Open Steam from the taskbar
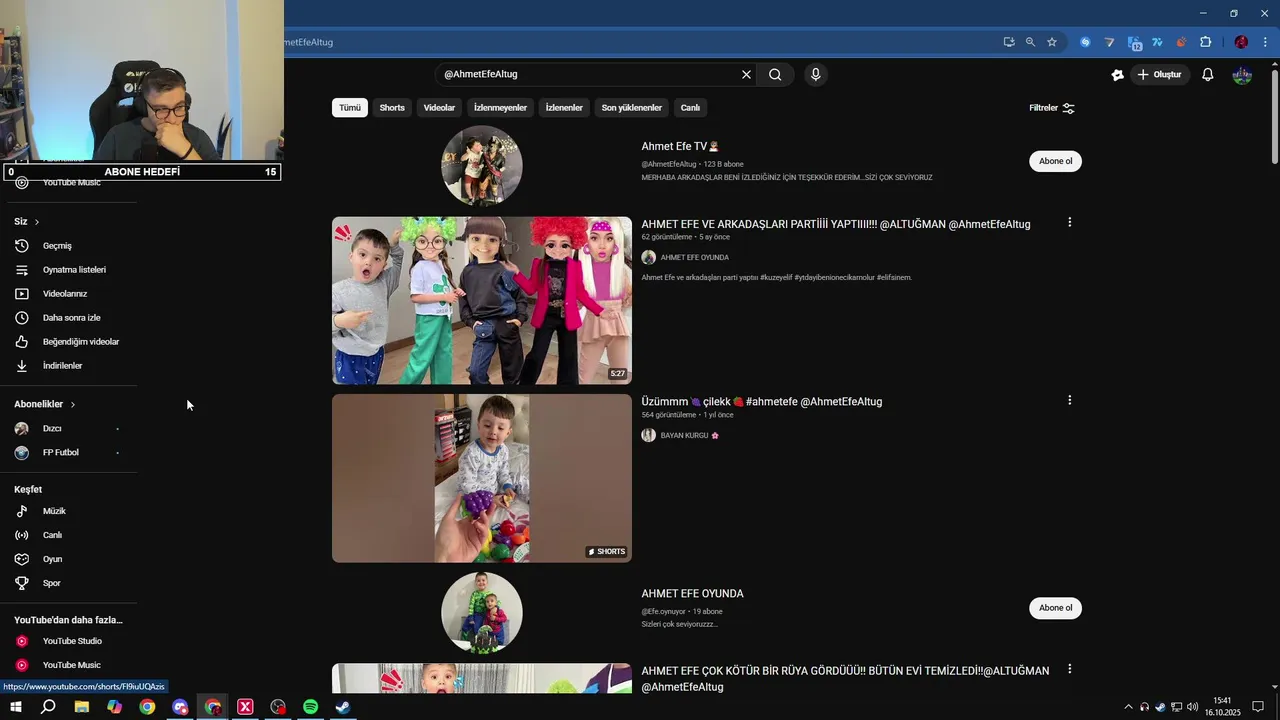 coord(343,707)
